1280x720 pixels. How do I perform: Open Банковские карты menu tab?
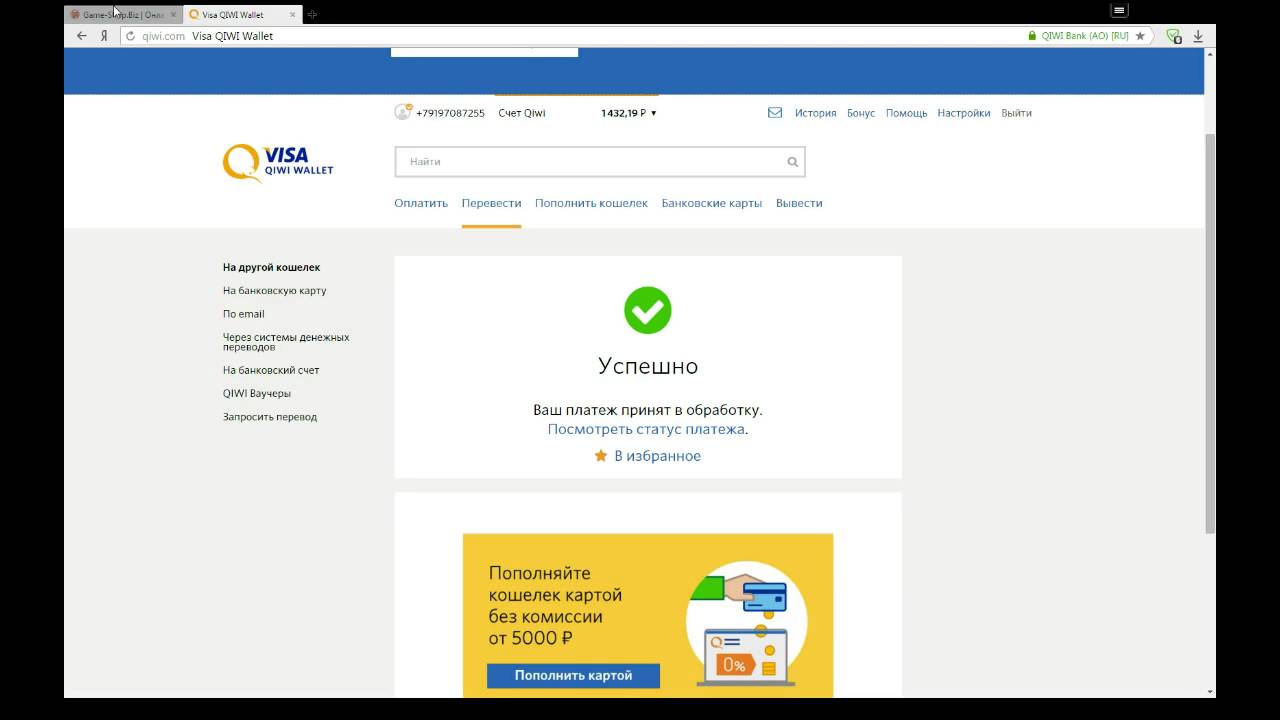coord(711,203)
